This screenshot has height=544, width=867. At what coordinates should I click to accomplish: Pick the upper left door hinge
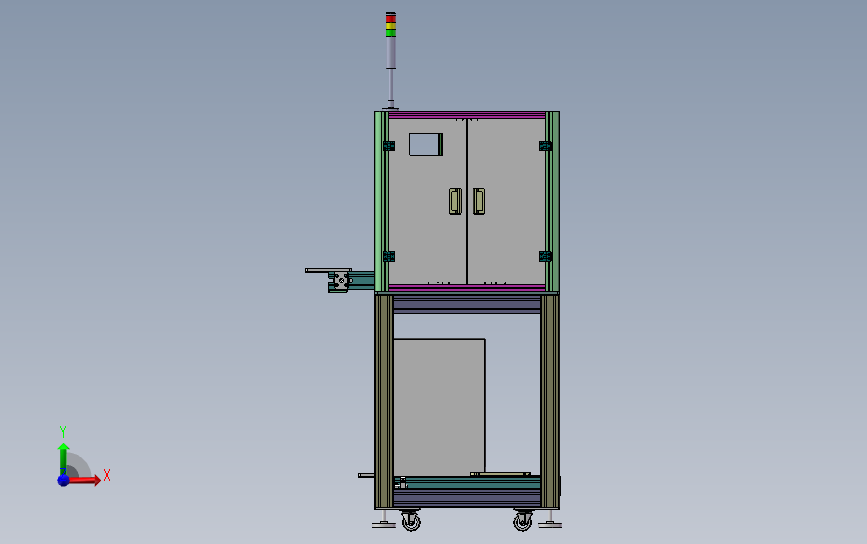pyautogui.click(x=389, y=146)
